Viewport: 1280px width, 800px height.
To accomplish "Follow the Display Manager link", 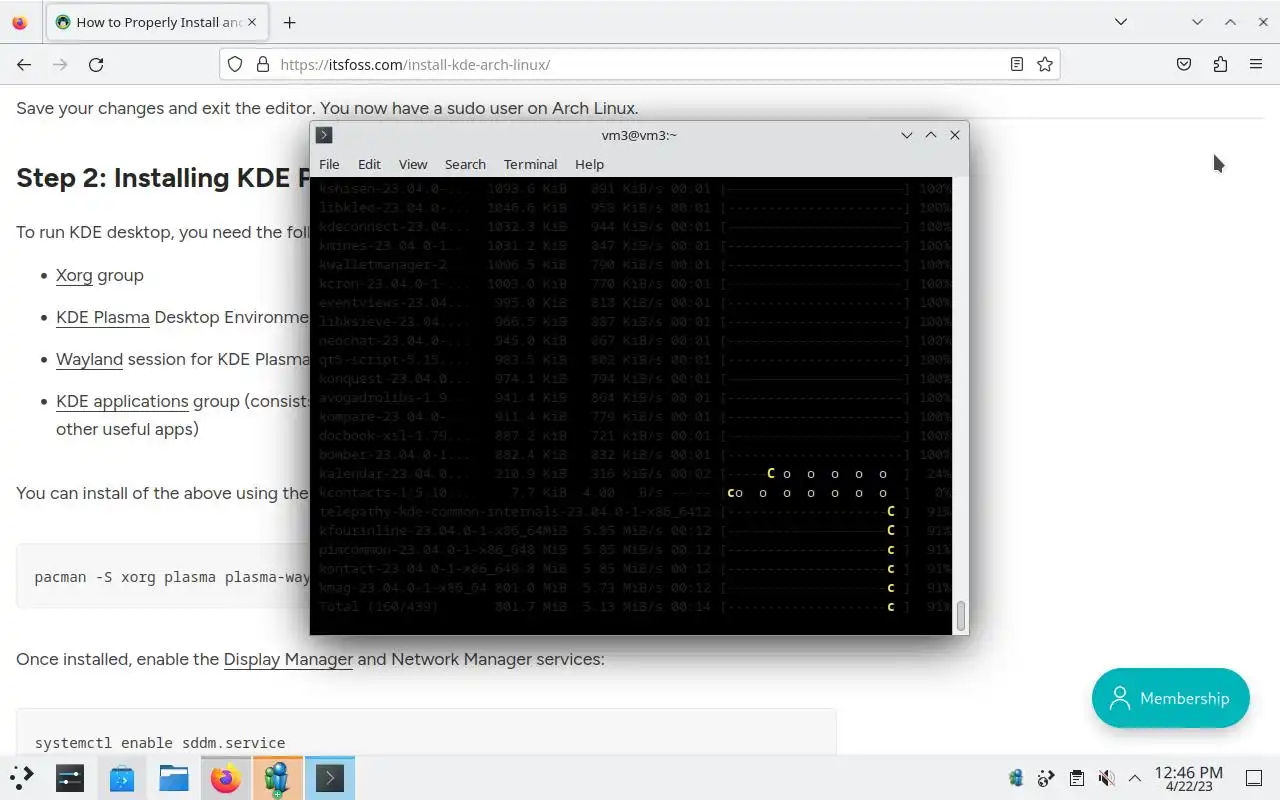I will click(288, 659).
